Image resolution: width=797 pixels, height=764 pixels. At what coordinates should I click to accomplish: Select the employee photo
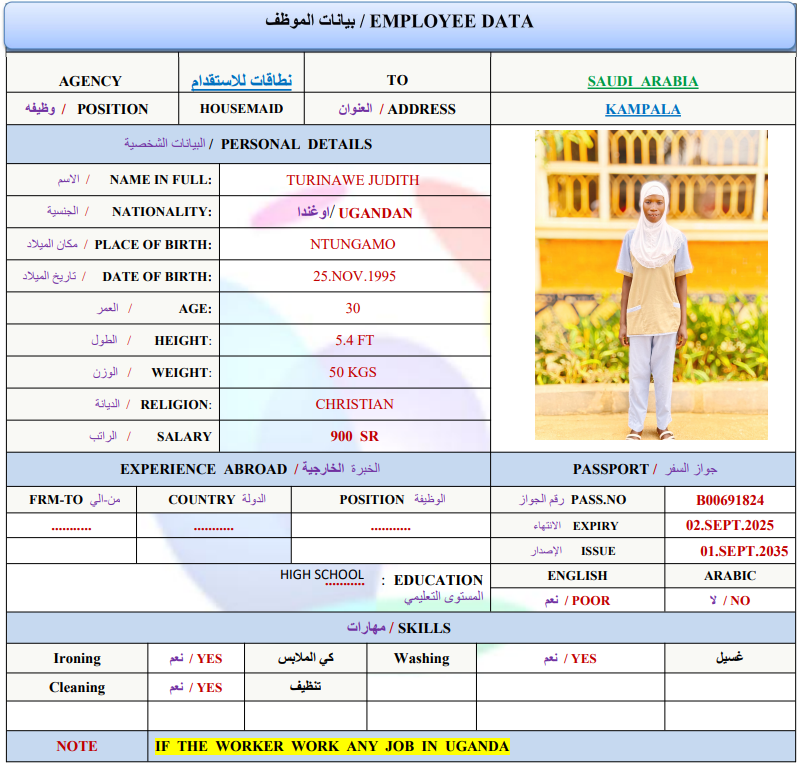click(x=651, y=285)
